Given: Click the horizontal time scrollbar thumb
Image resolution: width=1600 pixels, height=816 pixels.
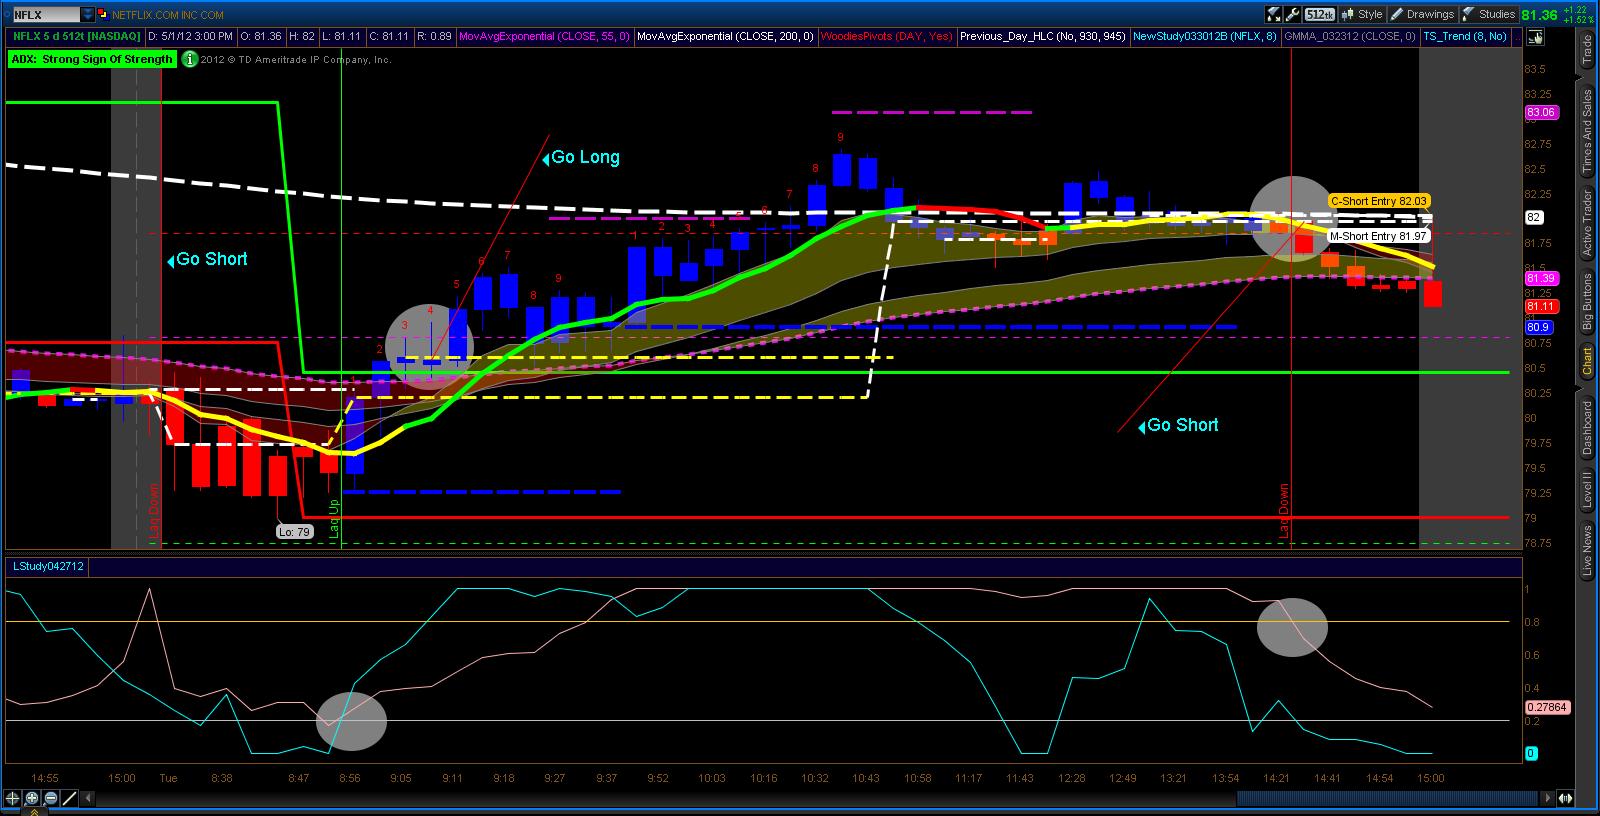Looking at the screenshot, I should click(1388, 798).
